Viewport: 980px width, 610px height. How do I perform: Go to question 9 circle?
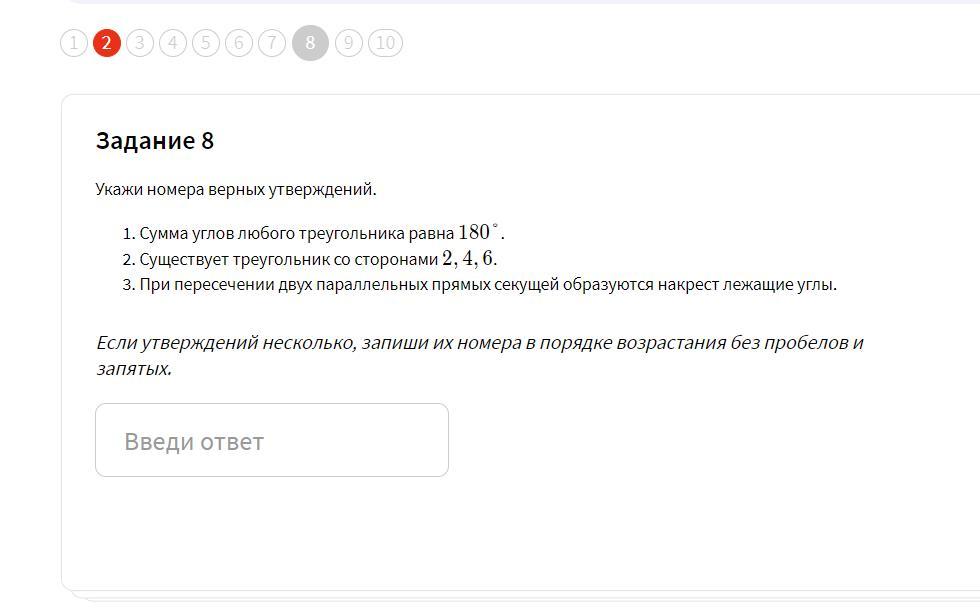[349, 43]
